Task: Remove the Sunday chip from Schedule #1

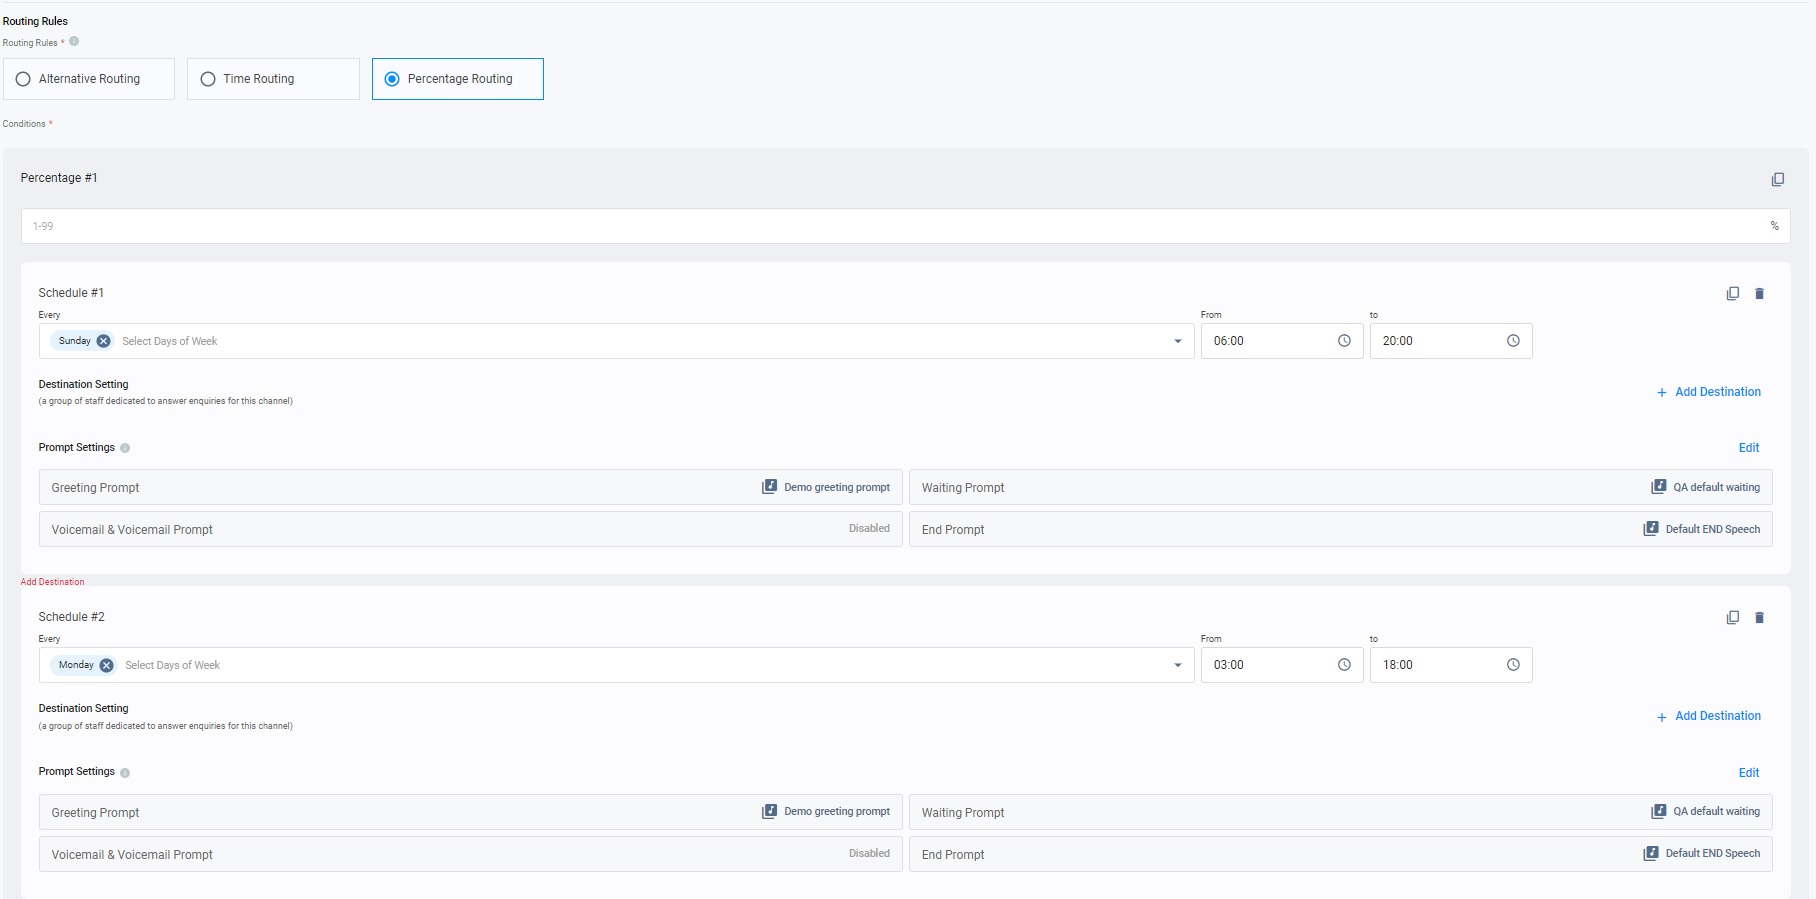Action: pyautogui.click(x=104, y=341)
